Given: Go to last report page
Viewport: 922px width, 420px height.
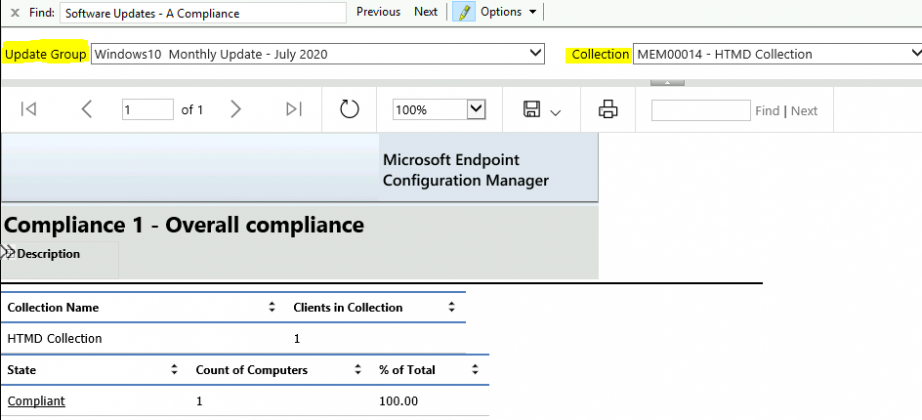Looking at the screenshot, I should pos(293,109).
